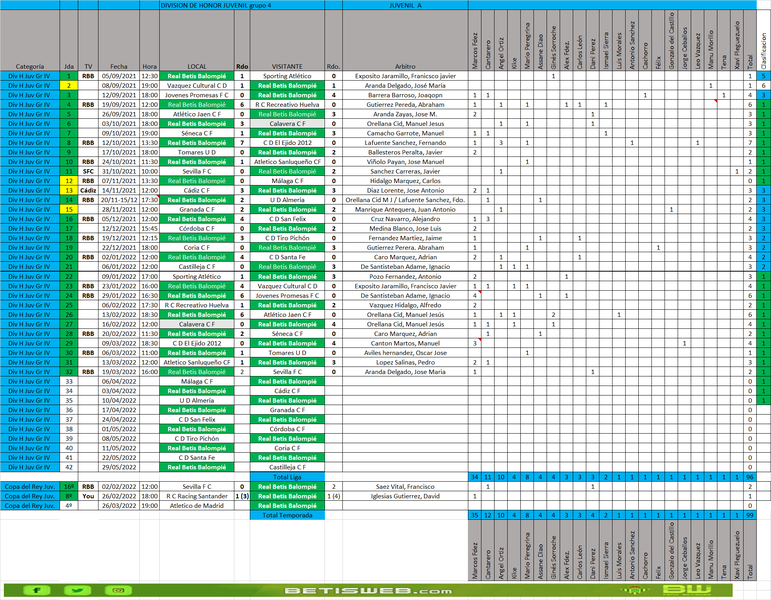Select referee 'Aranda Zayas, Jose M.'
This screenshot has height=600, width=771.
[405, 114]
